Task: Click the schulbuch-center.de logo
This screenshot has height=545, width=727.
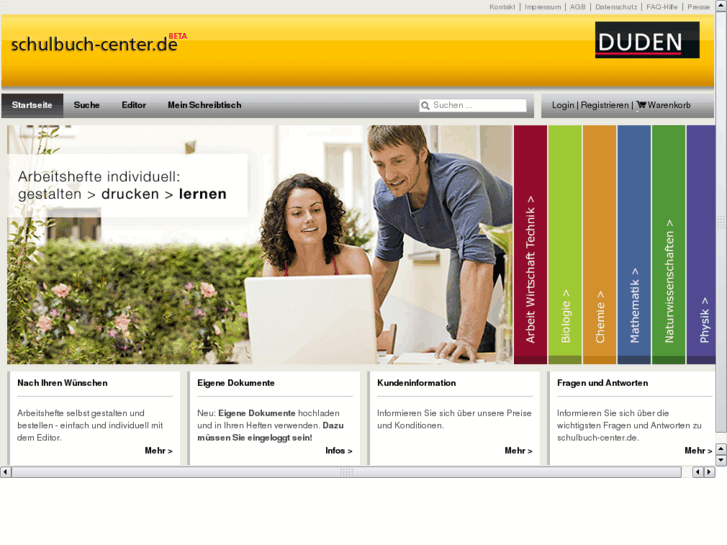Action: click(x=99, y=44)
